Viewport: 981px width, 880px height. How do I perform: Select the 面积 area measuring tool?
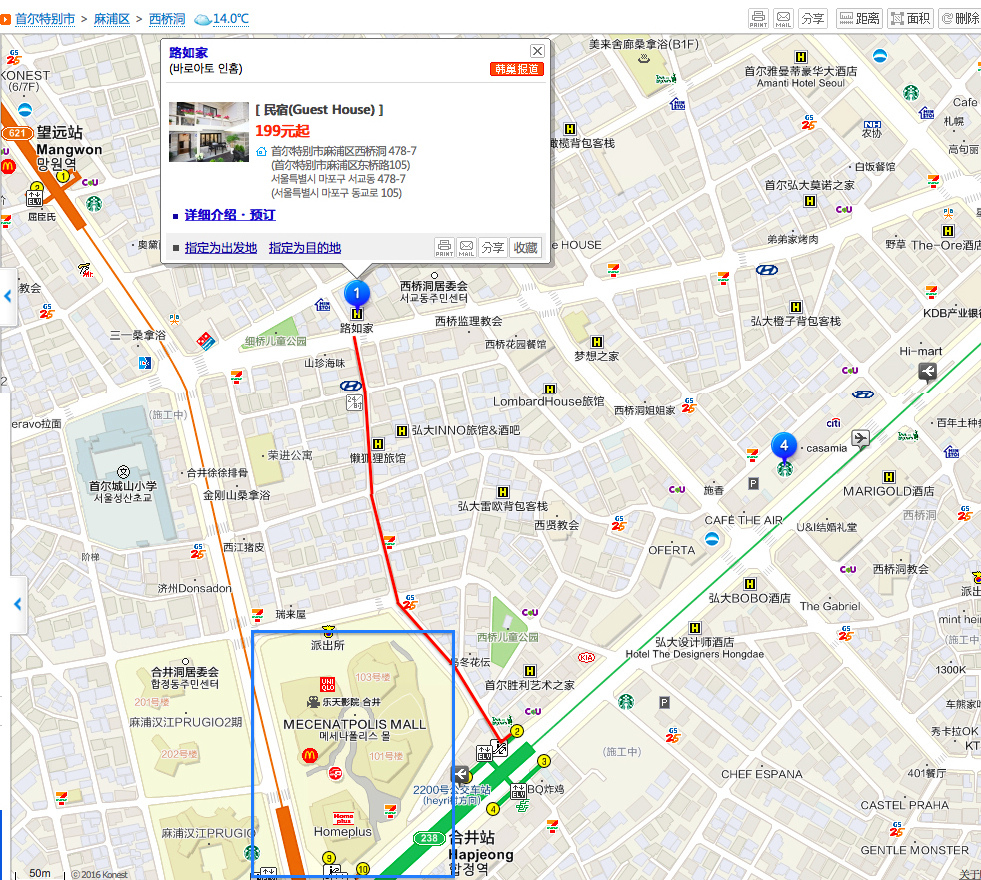(910, 19)
